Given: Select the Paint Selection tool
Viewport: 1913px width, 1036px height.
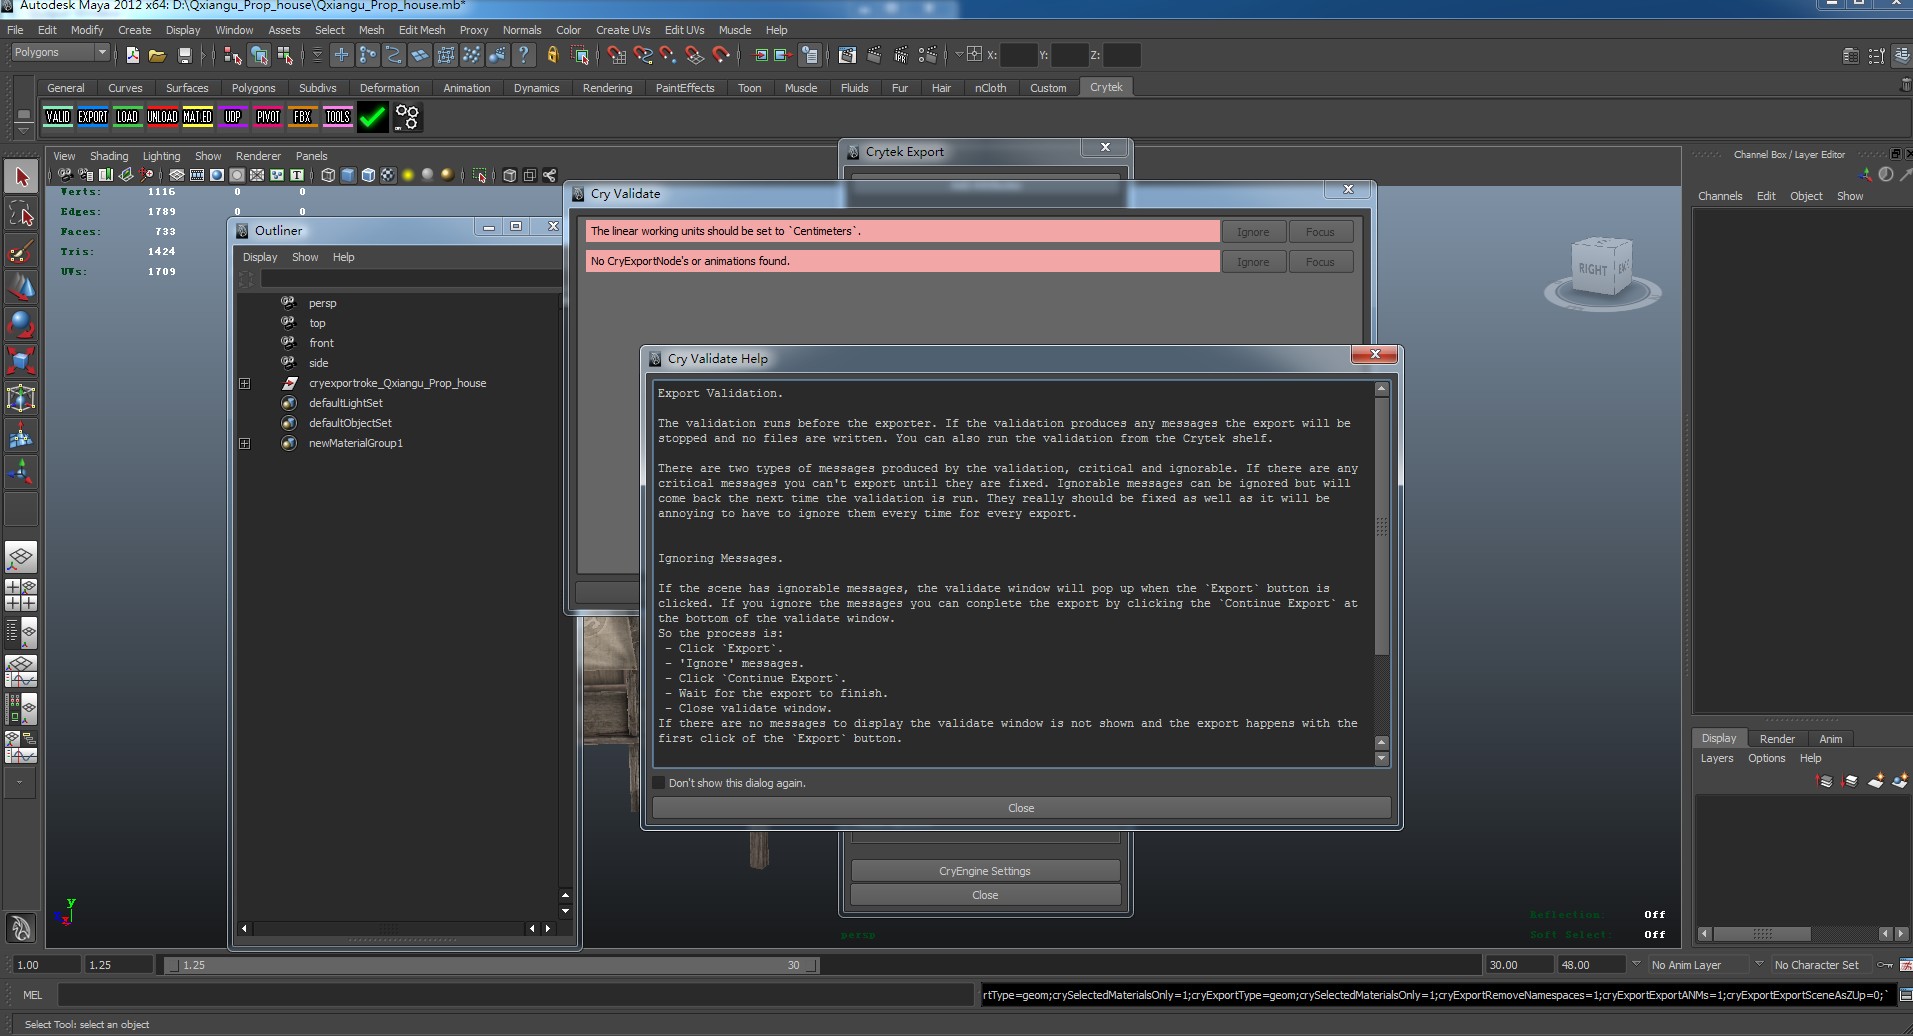Looking at the screenshot, I should tap(21, 251).
